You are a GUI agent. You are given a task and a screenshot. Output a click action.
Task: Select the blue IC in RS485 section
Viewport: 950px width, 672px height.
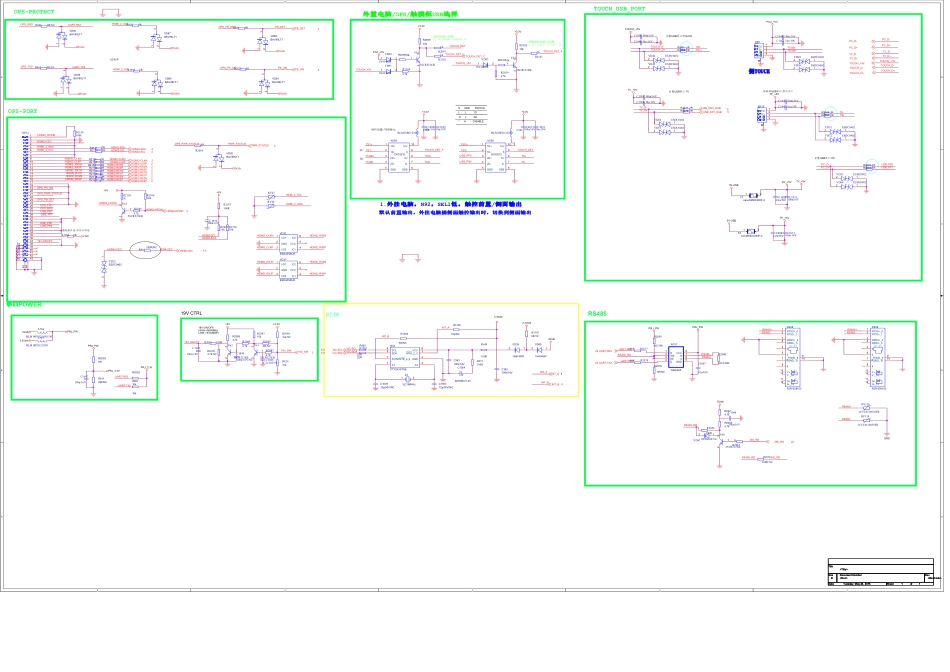click(x=674, y=356)
